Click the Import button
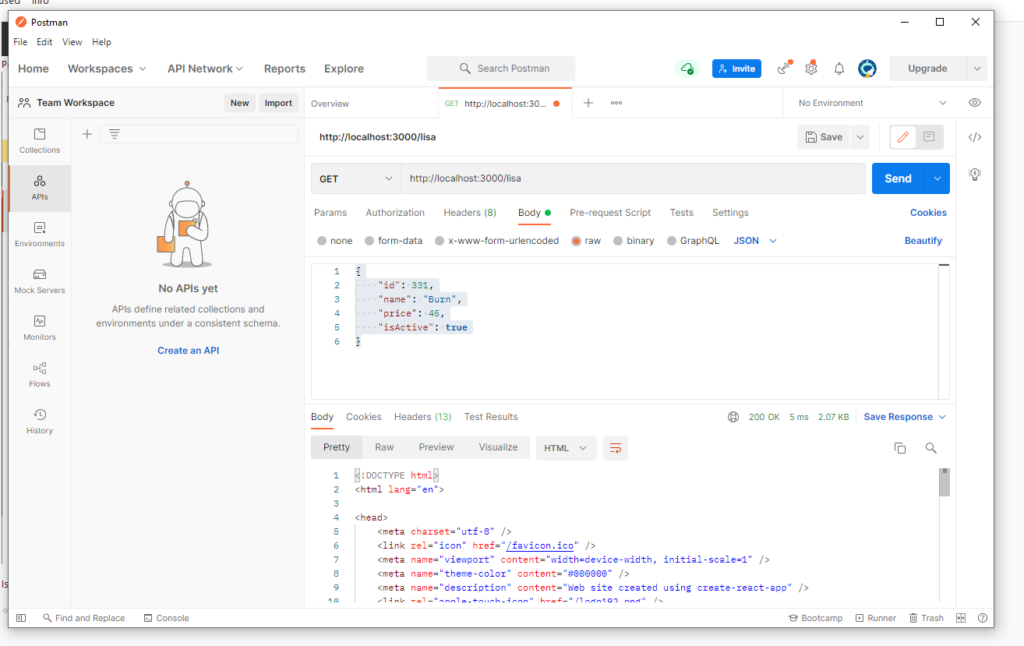Screen dimensions: 1024x646 [x=278, y=103]
